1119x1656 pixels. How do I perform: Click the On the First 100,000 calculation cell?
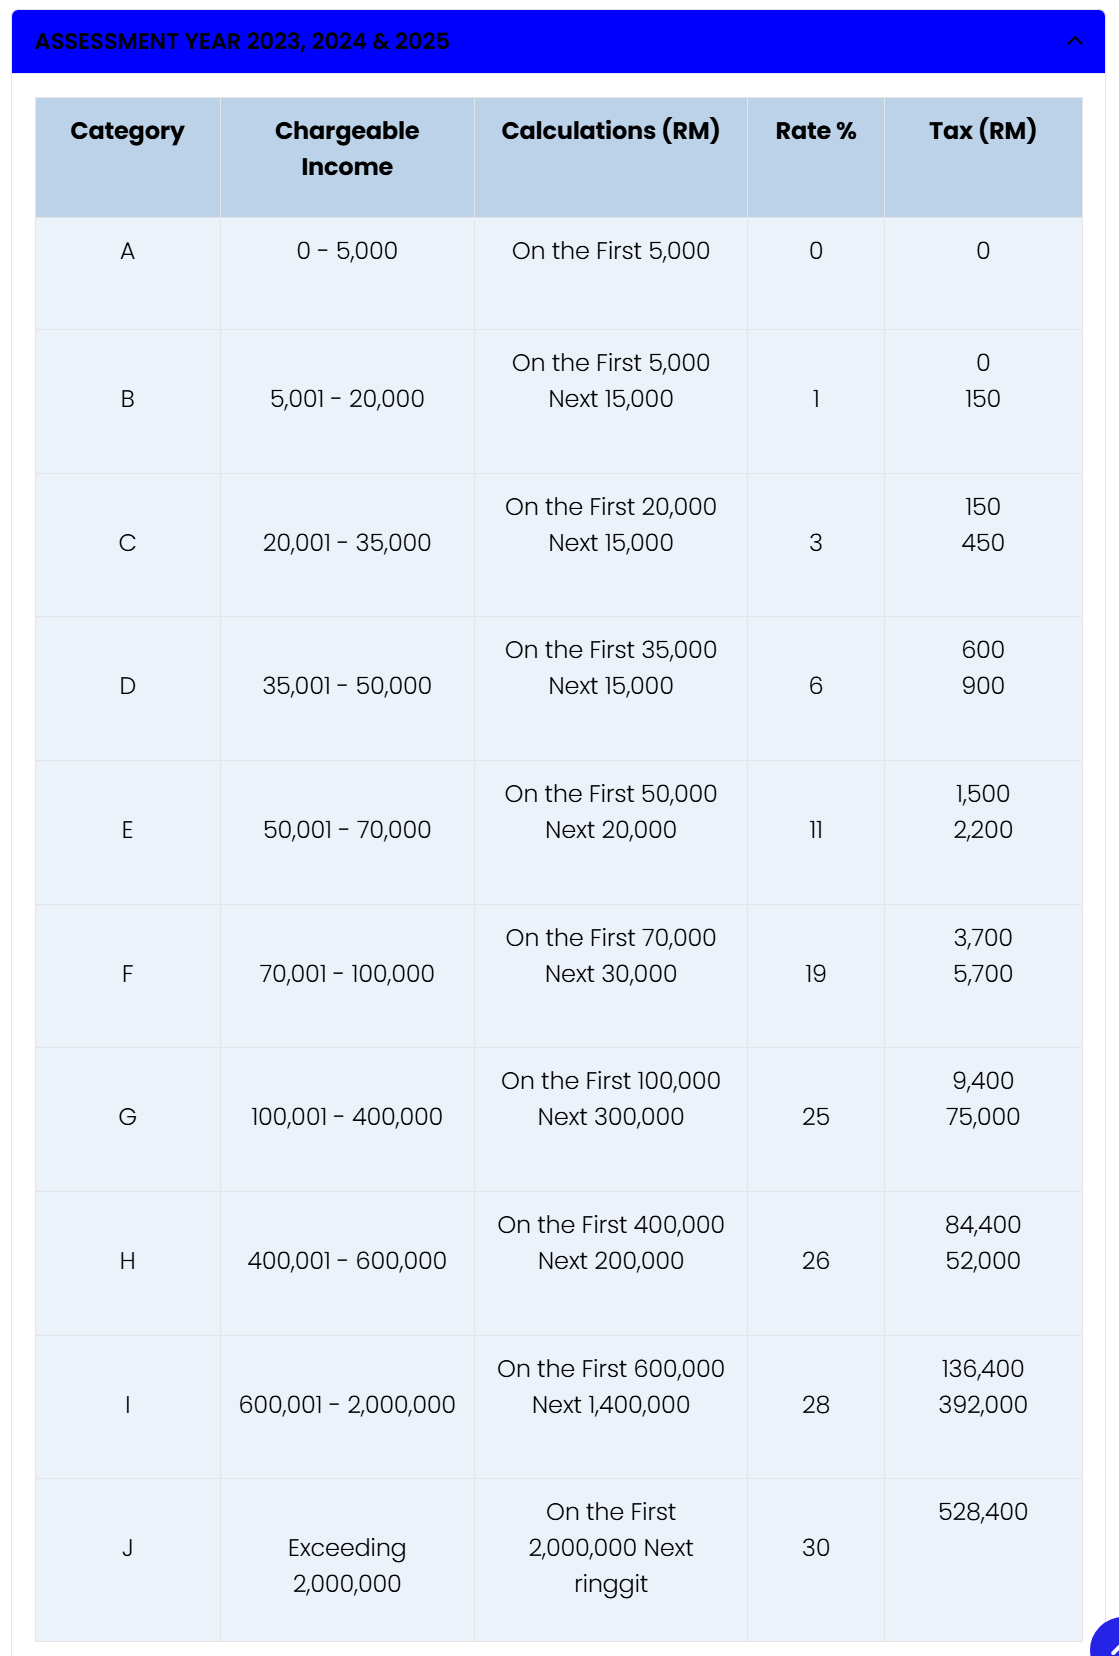(x=610, y=1081)
